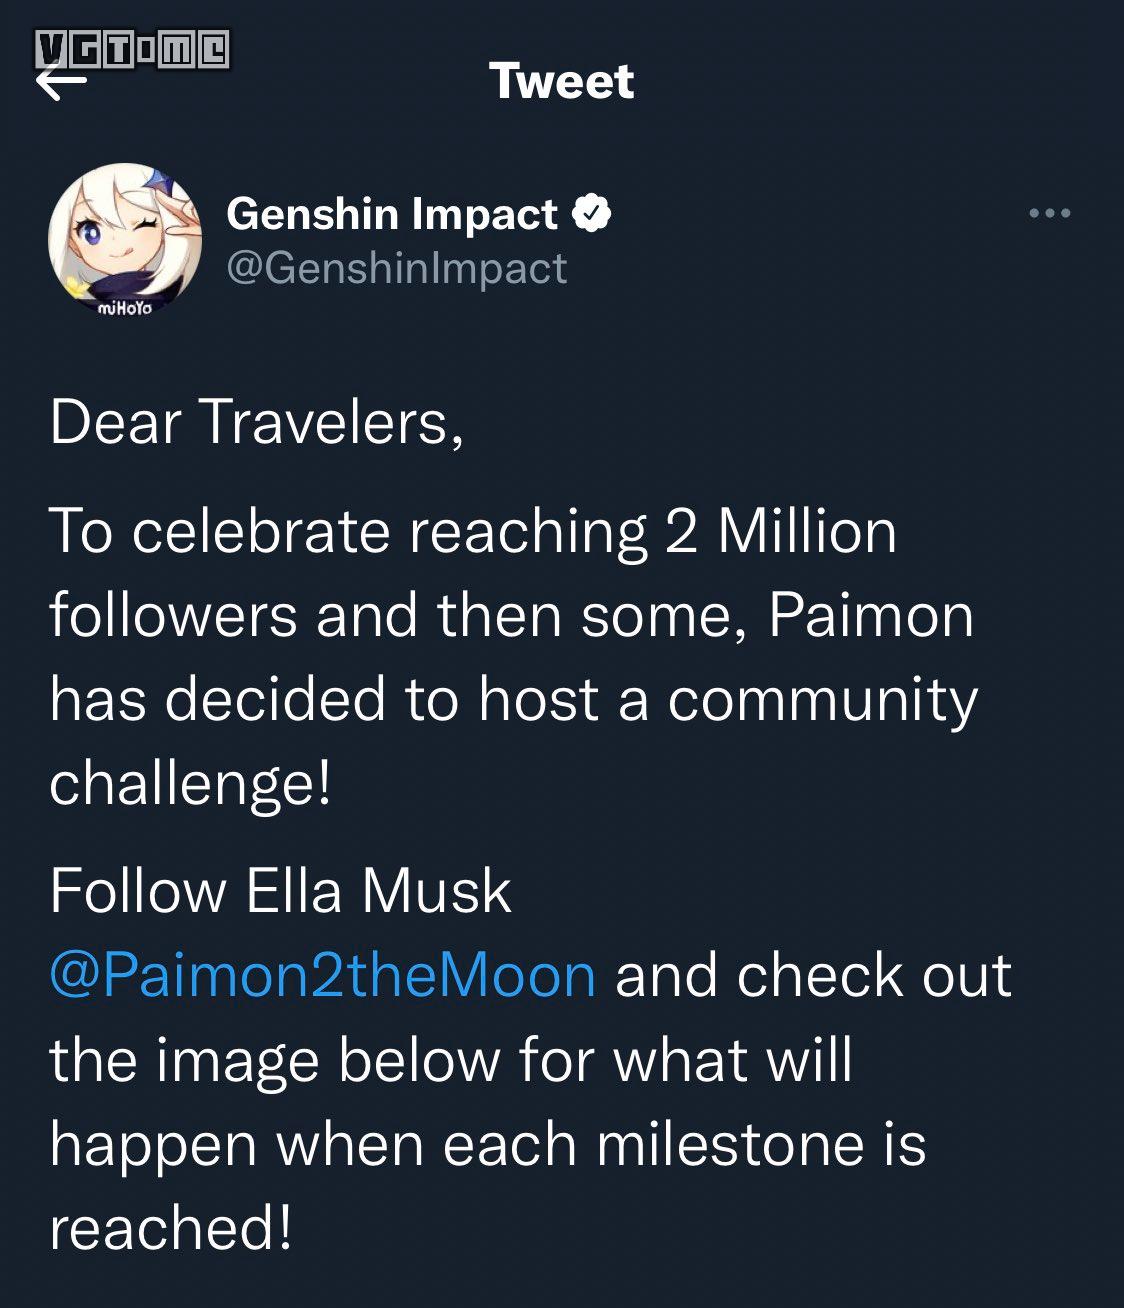Click the word "community" in the tweet
The image size is (1124, 1308).
click(822, 699)
